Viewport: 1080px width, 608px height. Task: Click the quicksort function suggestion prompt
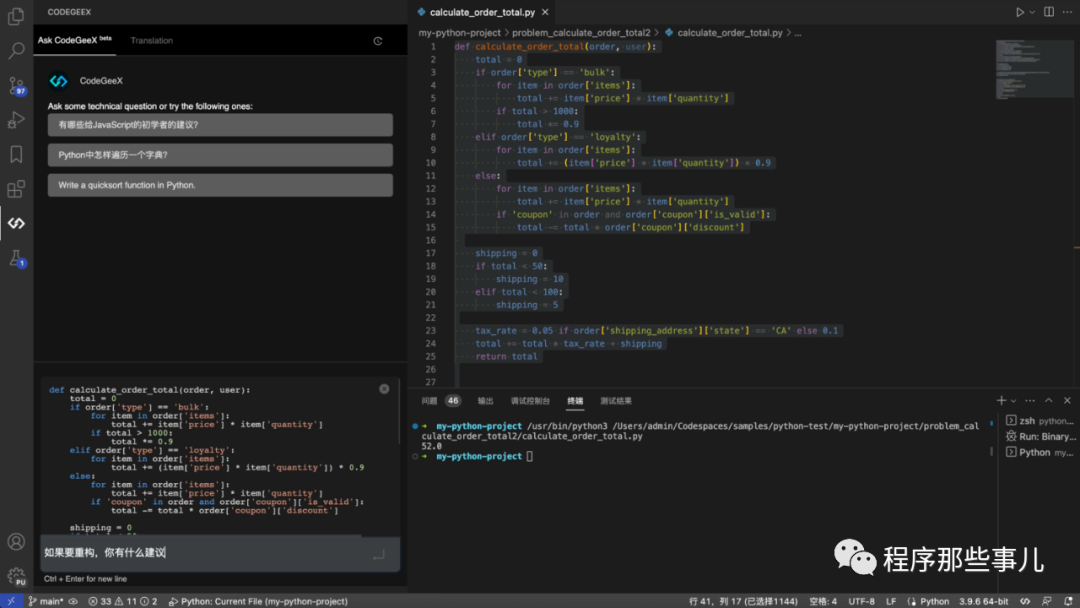click(x=218, y=185)
